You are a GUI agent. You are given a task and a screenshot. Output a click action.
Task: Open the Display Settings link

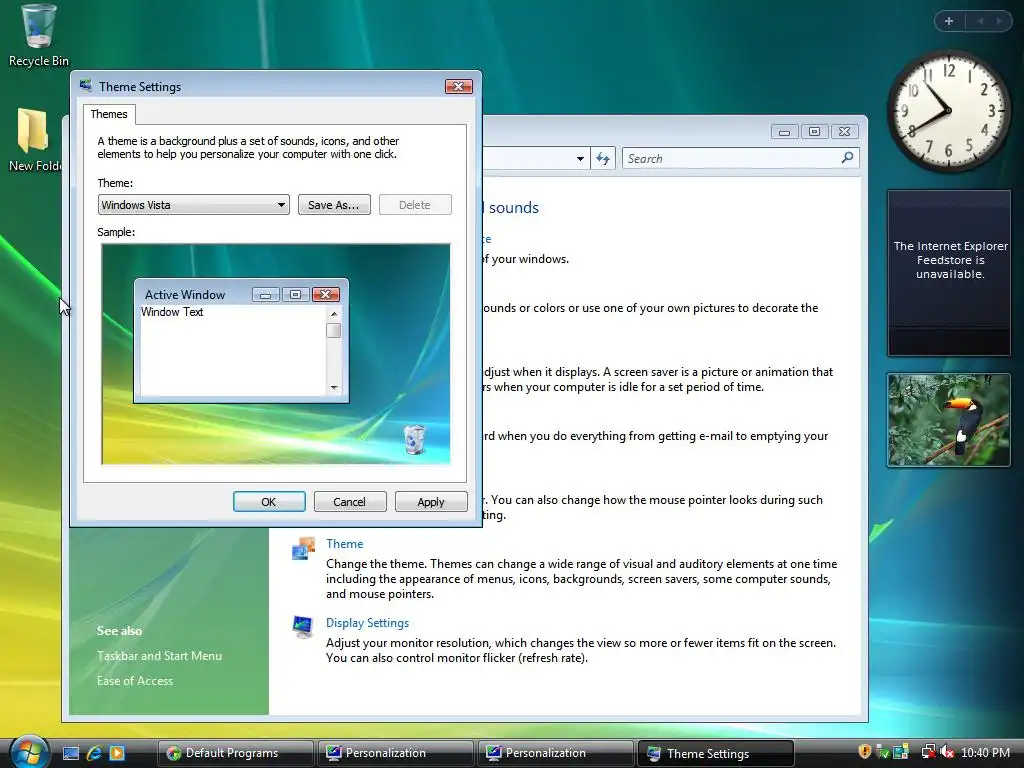point(367,622)
